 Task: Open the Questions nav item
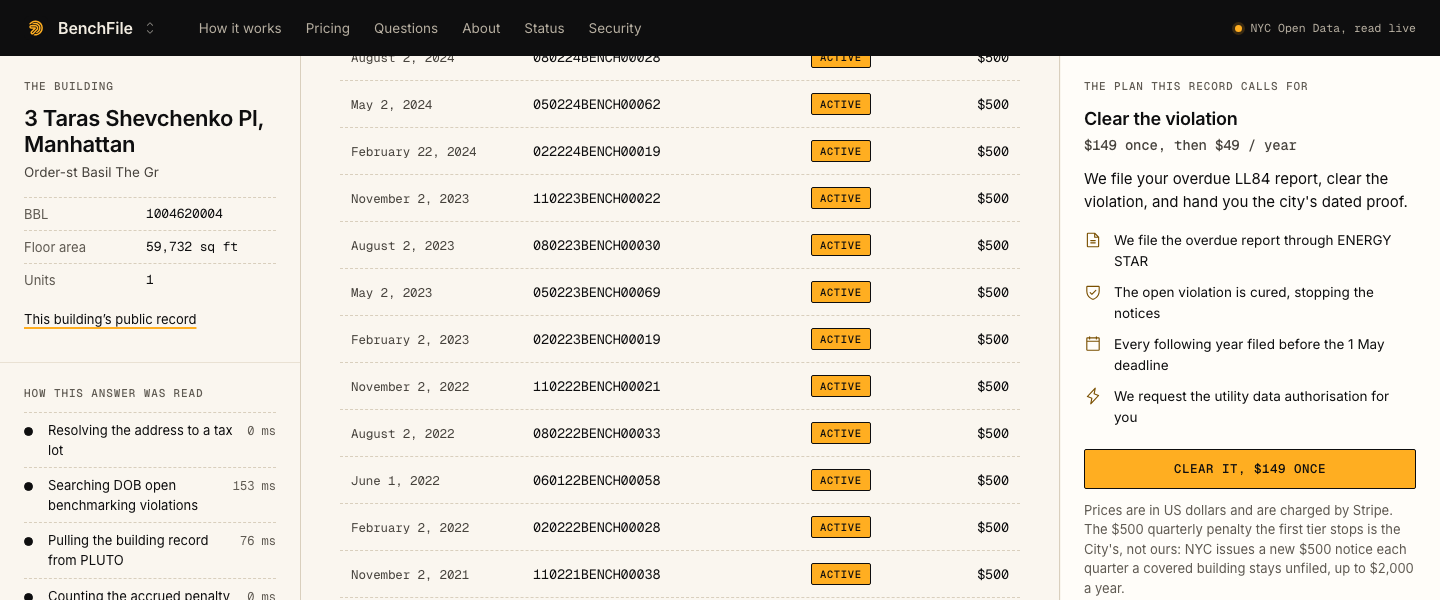pyautogui.click(x=406, y=28)
